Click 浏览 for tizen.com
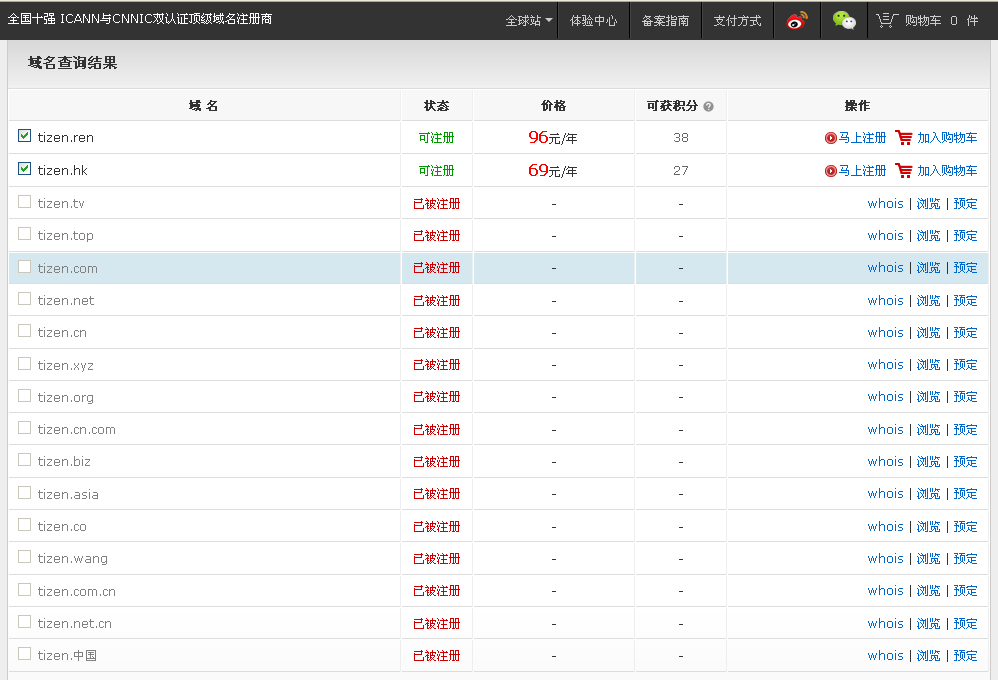Viewport: 998px width, 680px height. pos(928,268)
